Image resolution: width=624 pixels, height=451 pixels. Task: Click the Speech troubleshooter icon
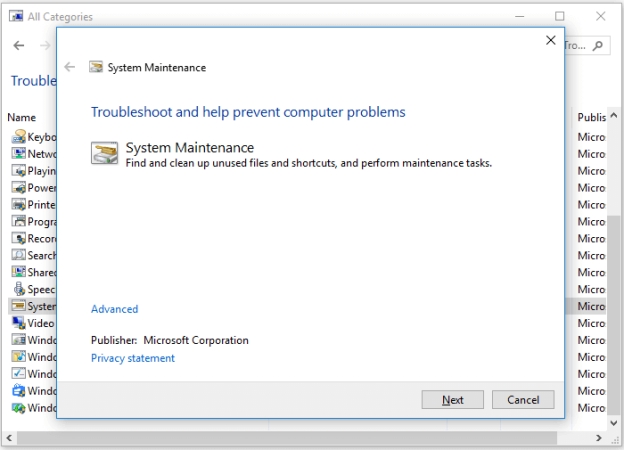pos(18,289)
